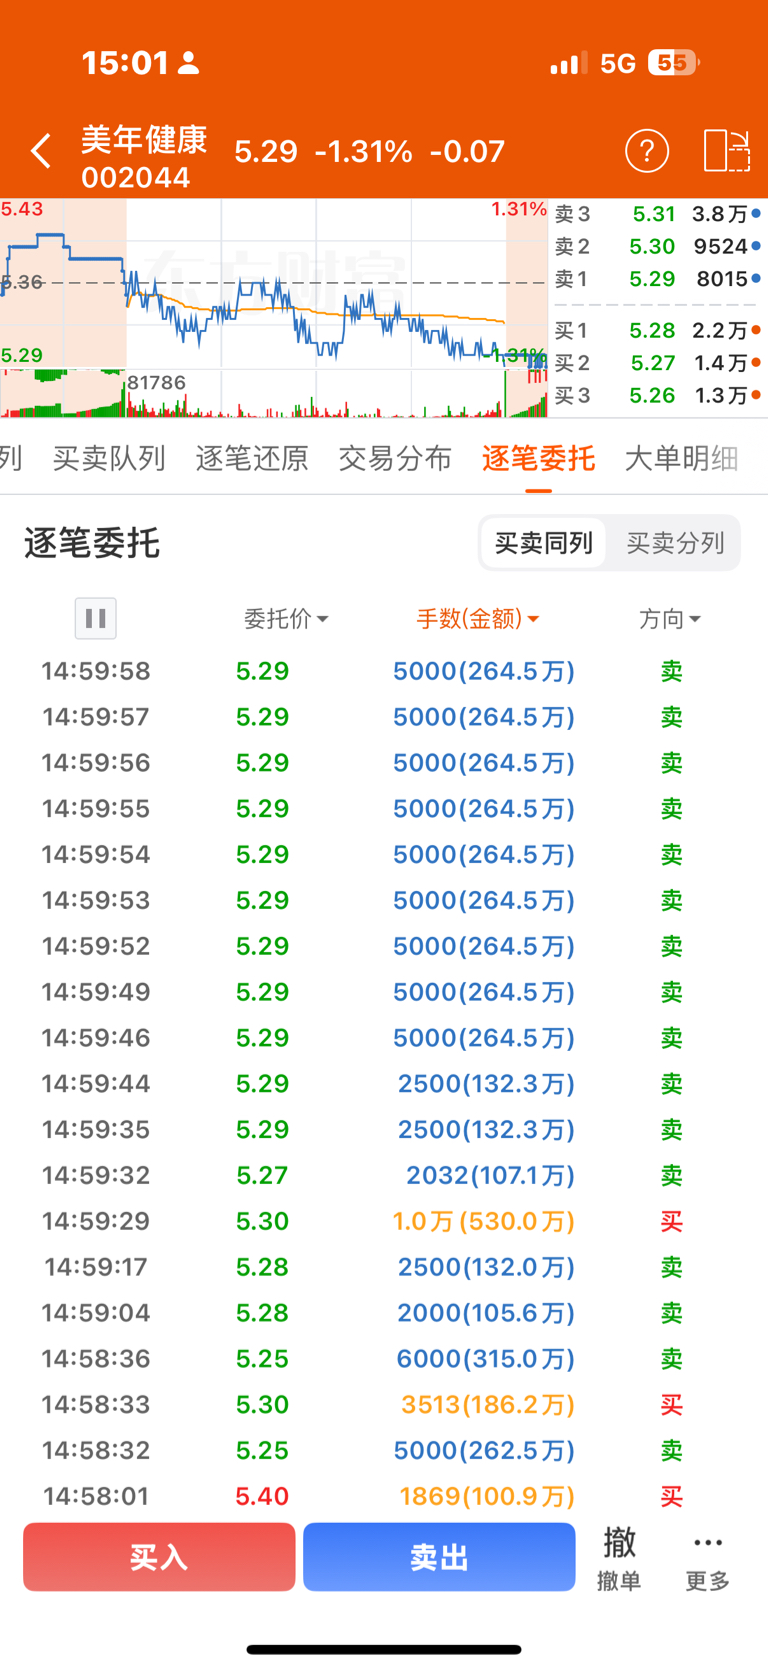The image size is (768, 1670).
Task: Tap the 逐笔委托 section heading
Action: [x=92, y=543]
